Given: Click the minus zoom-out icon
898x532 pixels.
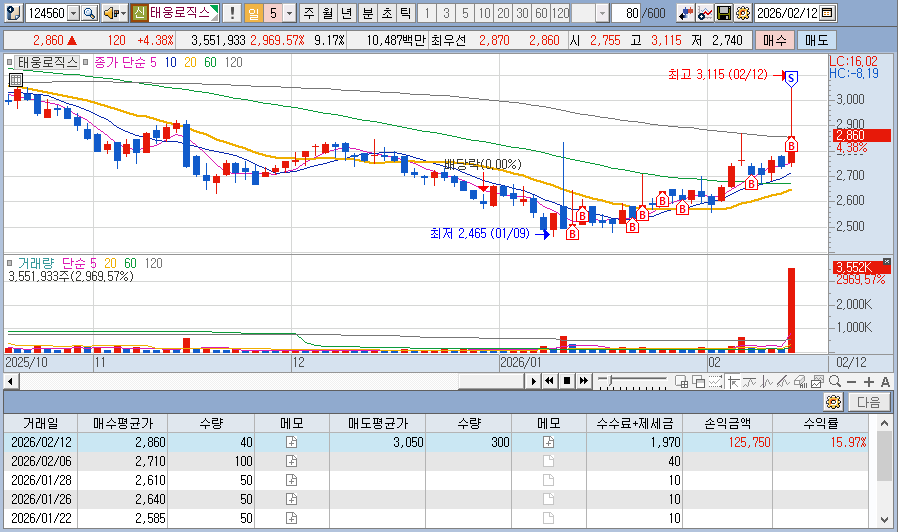Looking at the screenshot, I should coord(852,382).
